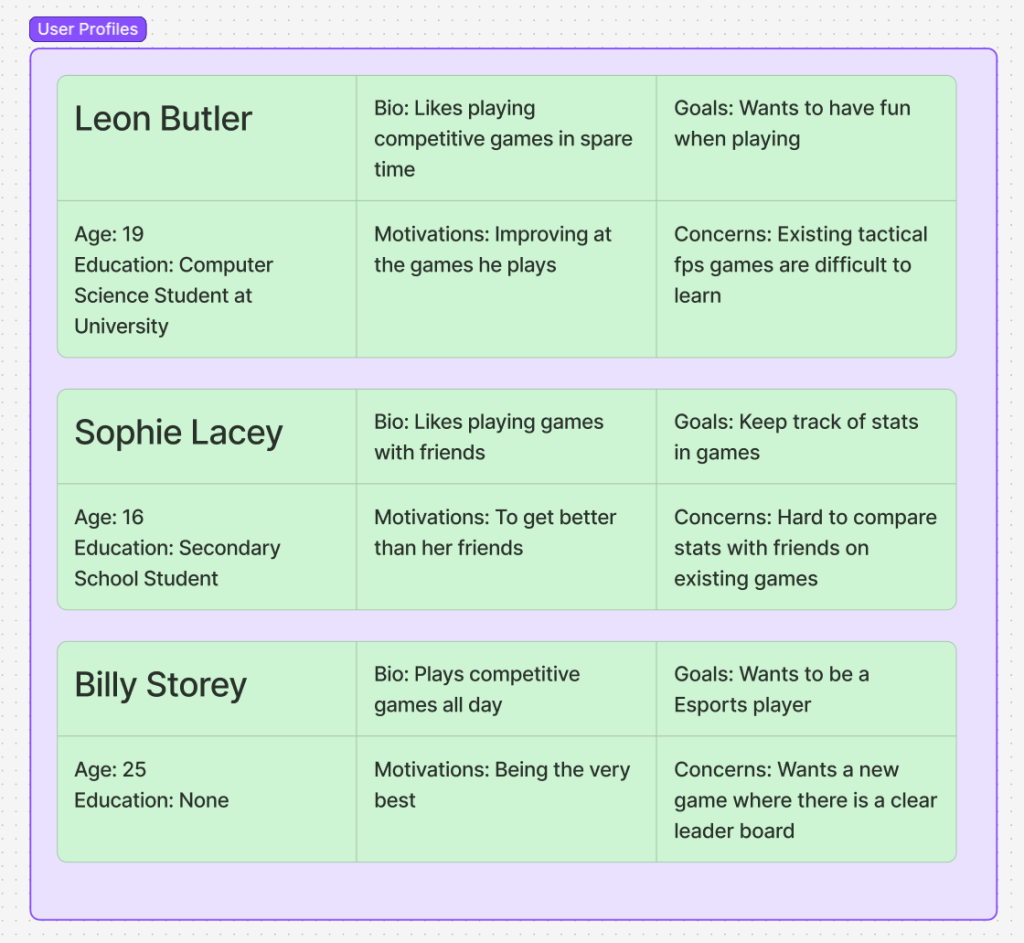Click 'Hard to compare stats' Concerns cell
Viewport: 1024px width, 943px height.
[x=805, y=547]
